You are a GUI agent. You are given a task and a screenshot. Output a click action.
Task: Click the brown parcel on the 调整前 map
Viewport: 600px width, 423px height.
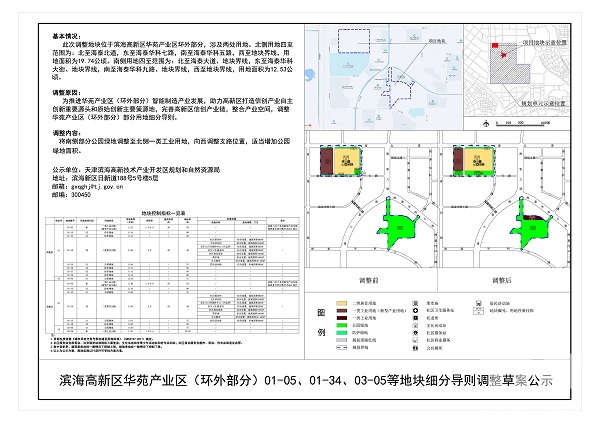click(326, 161)
